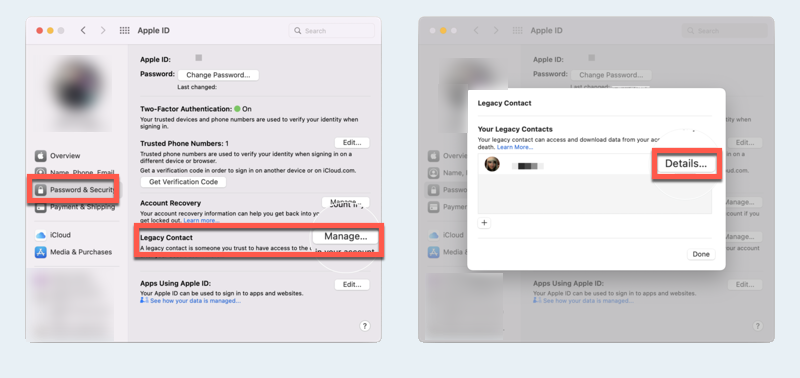Focus the Search field in the left window
The image size is (800, 378).
coord(331,31)
